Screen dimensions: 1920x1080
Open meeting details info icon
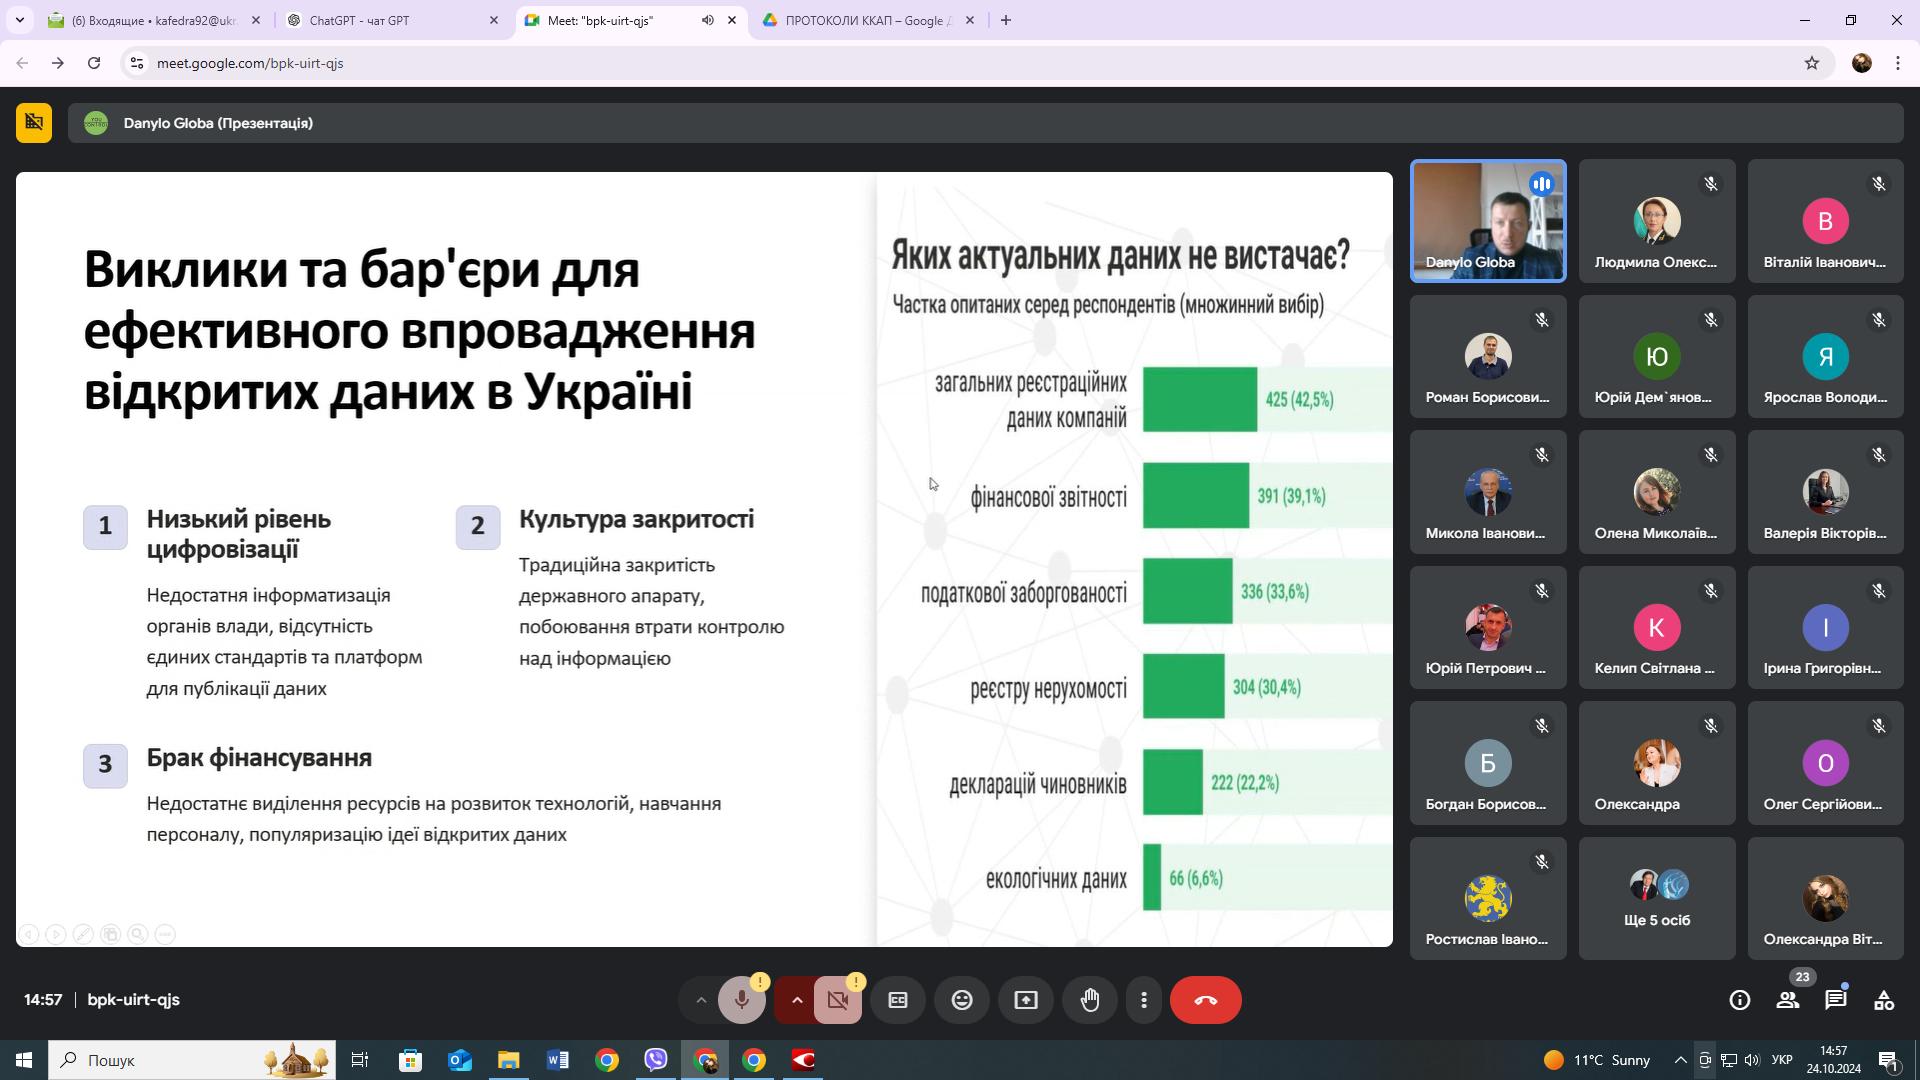(1739, 1000)
